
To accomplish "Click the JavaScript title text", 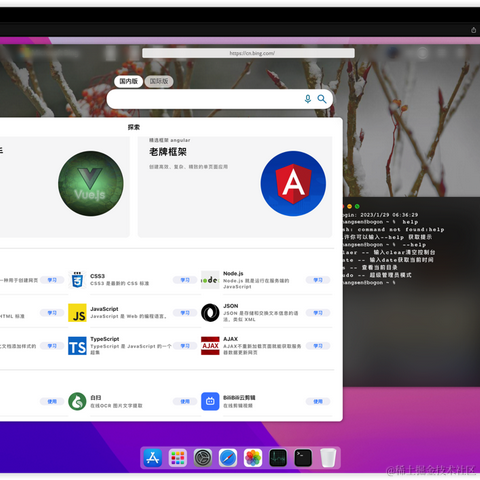I will click(104, 309).
